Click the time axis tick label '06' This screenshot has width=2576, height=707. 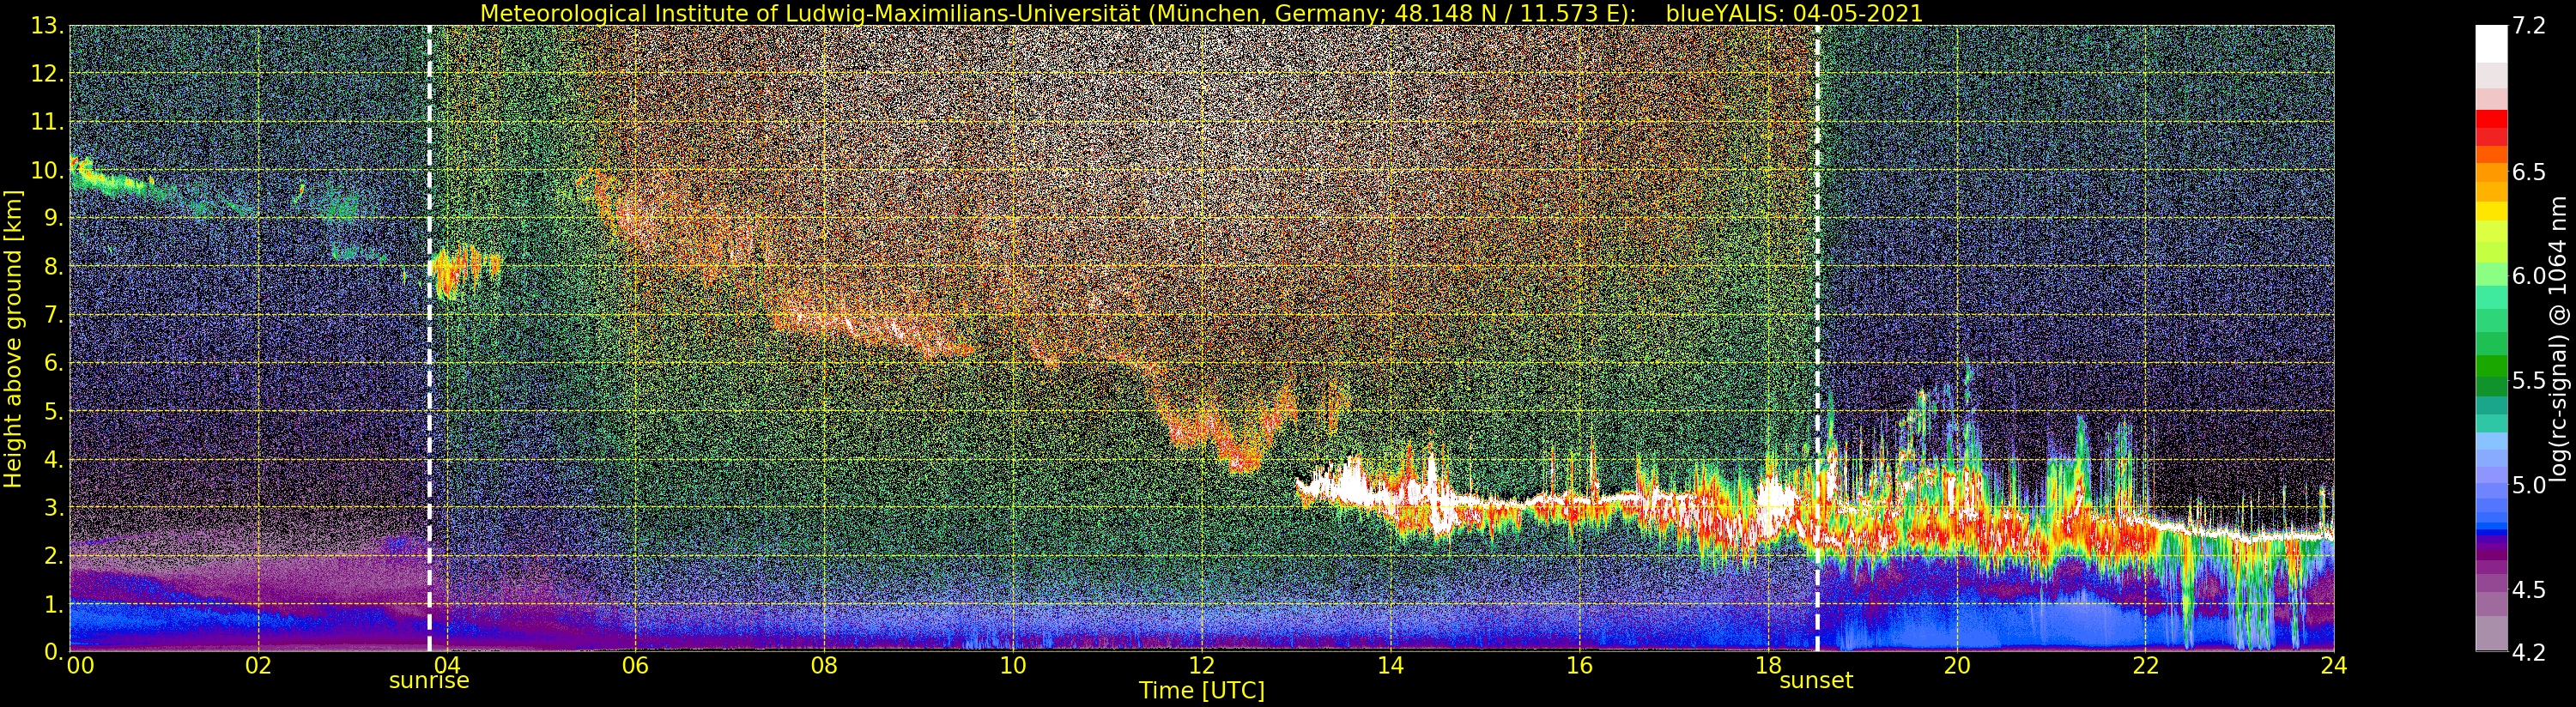tap(635, 666)
